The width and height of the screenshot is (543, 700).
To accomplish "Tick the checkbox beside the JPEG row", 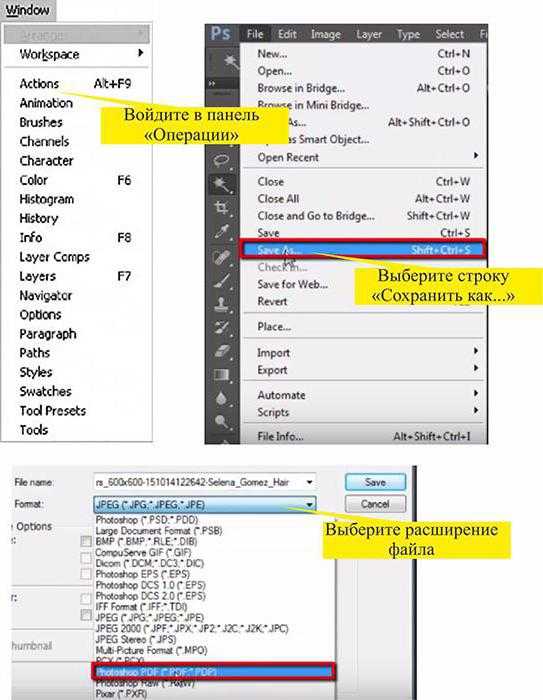I will (86, 615).
